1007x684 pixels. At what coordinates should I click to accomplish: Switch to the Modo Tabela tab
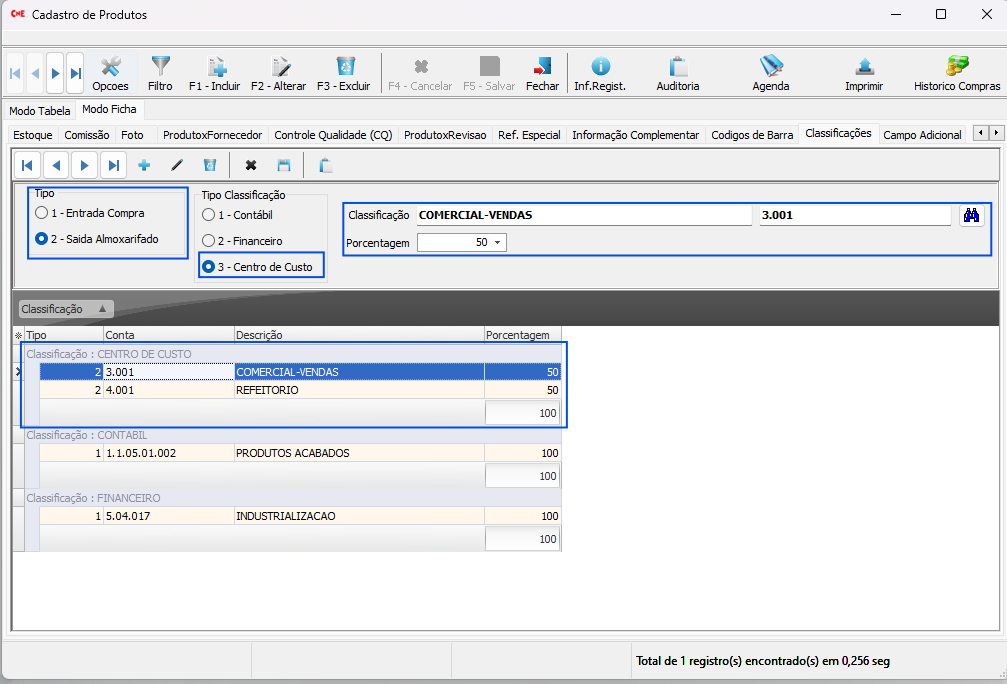(x=40, y=111)
